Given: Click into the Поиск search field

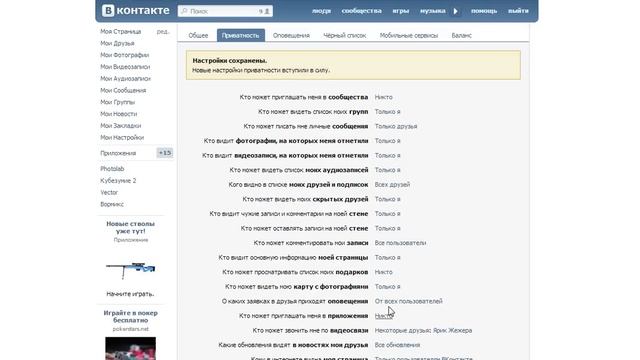Looking at the screenshot, I should click(225, 11).
